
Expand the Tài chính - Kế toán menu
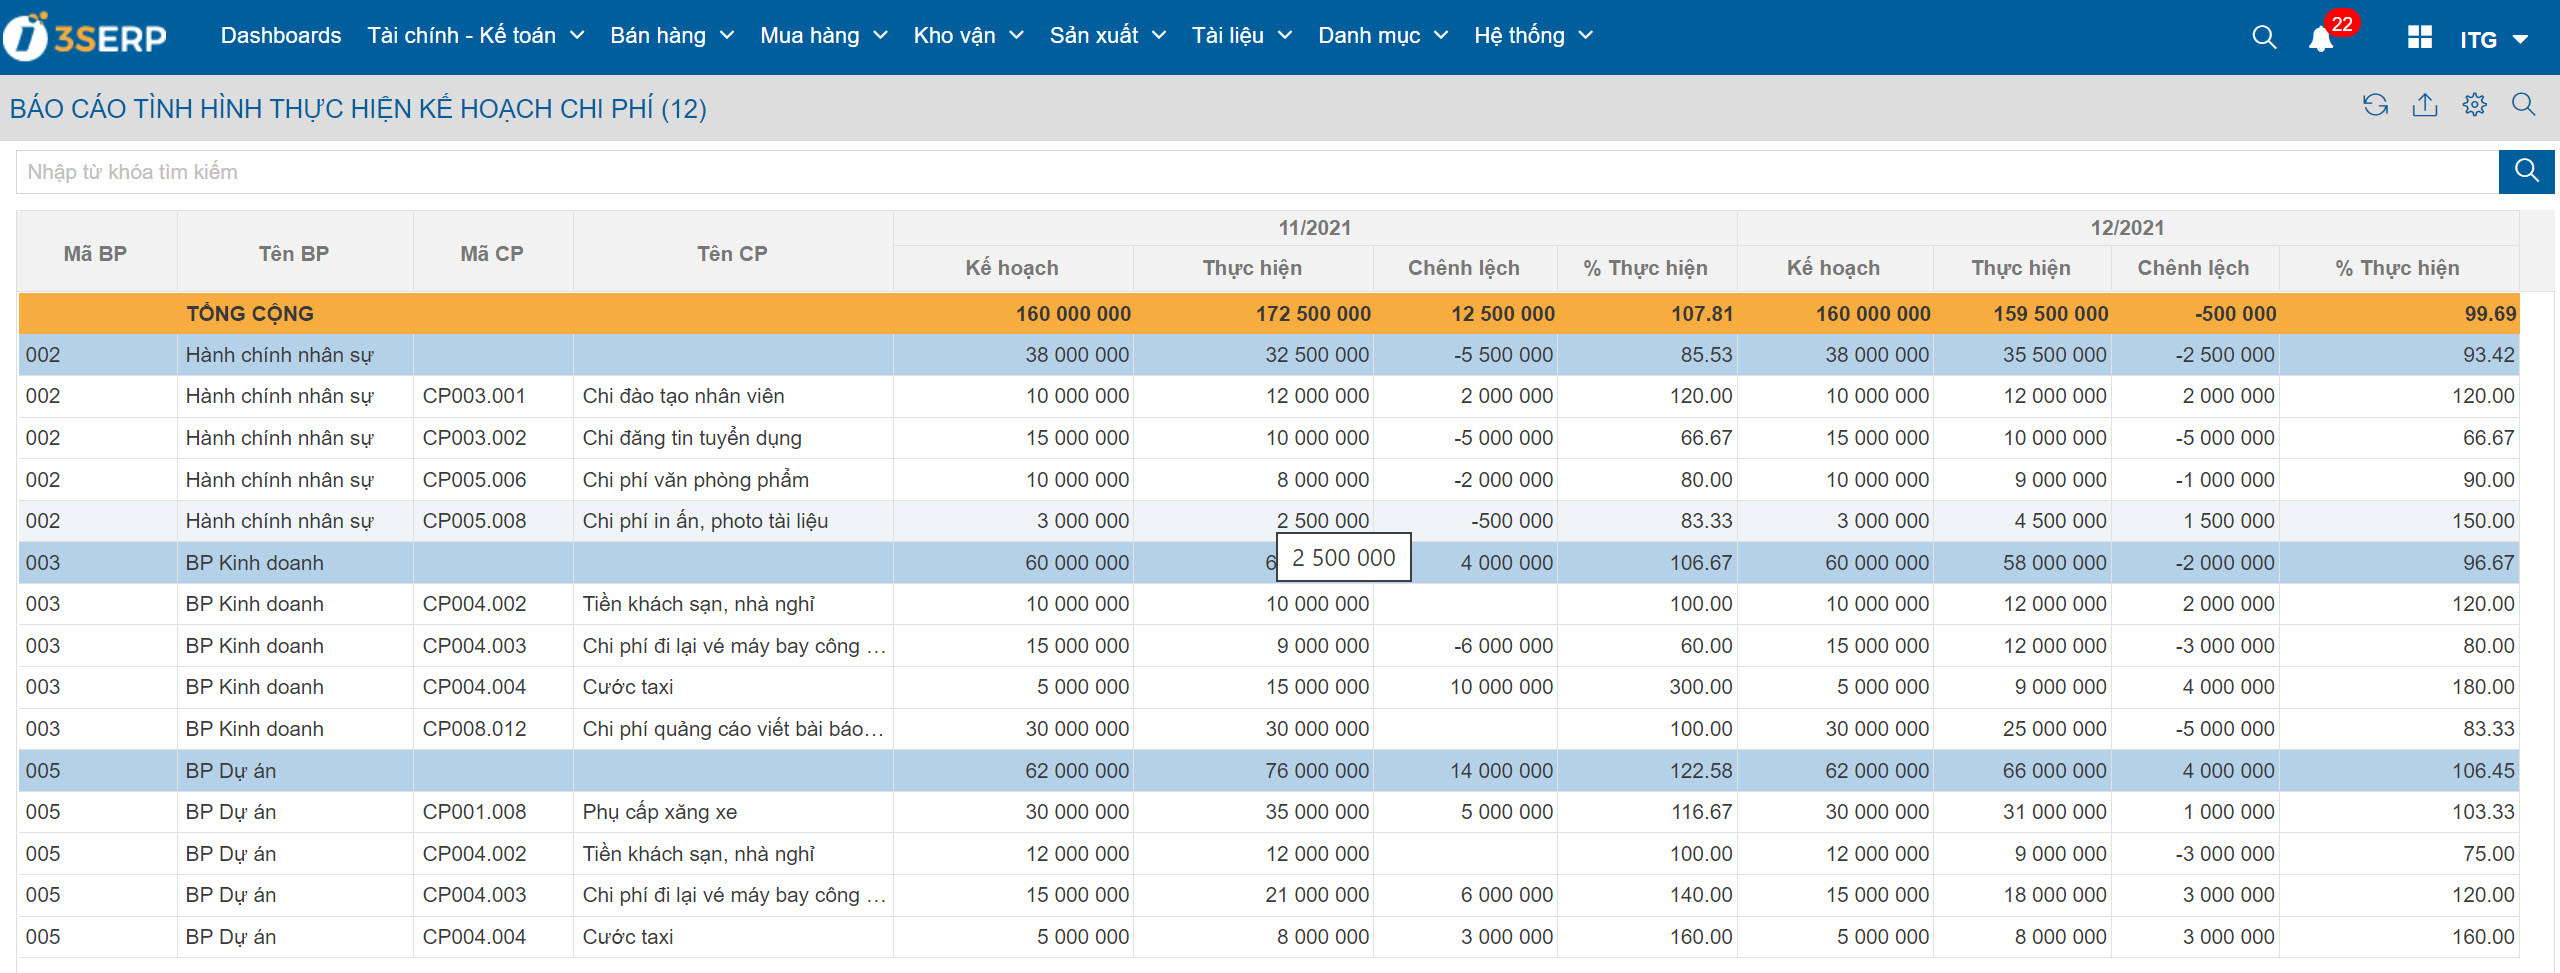click(x=475, y=36)
